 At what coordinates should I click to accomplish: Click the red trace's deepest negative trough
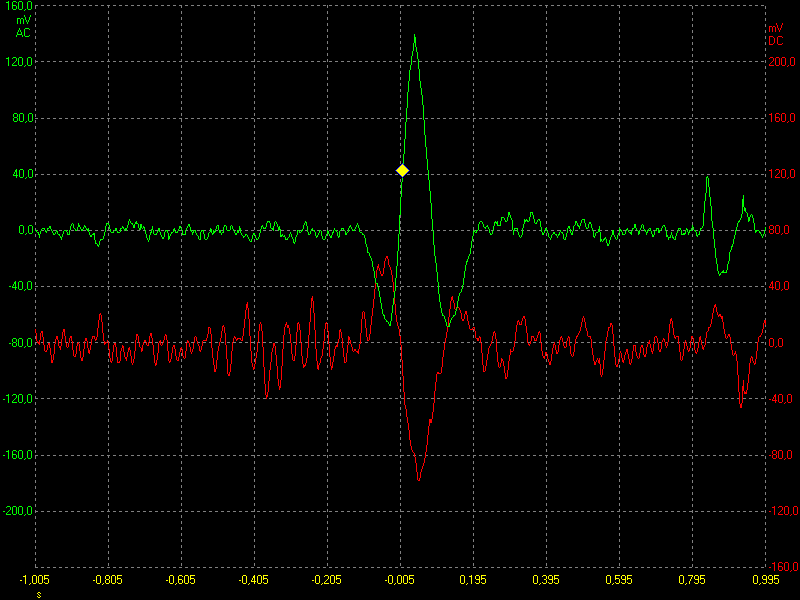(419, 479)
